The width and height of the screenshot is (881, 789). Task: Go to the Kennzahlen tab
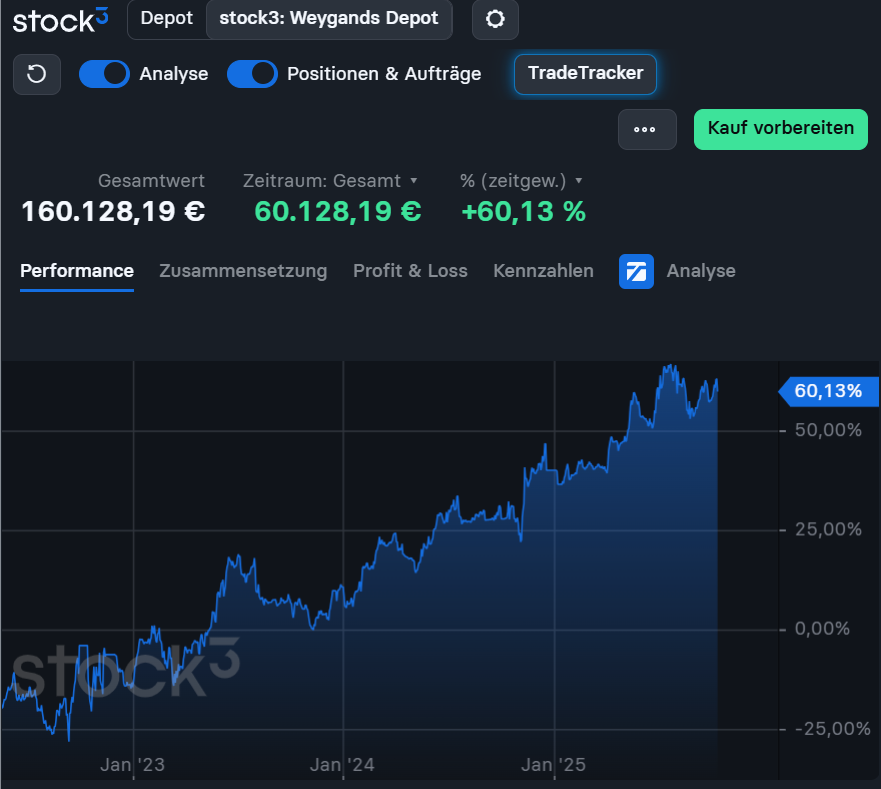[x=543, y=271]
